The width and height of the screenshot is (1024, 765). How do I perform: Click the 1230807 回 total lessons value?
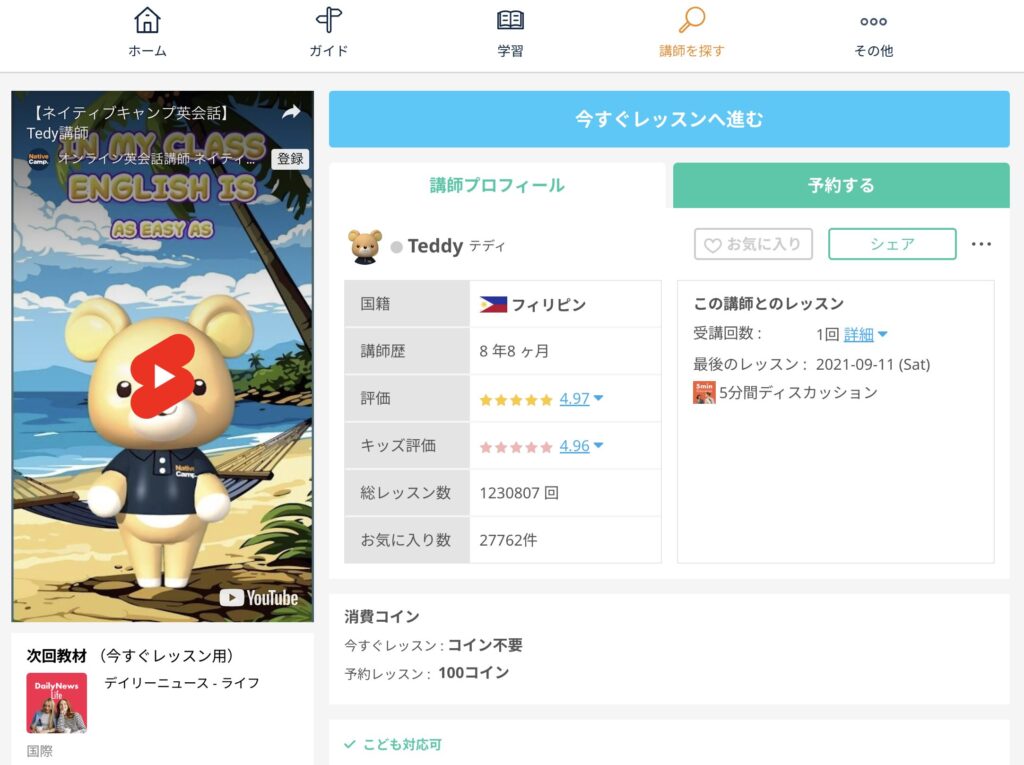click(519, 493)
